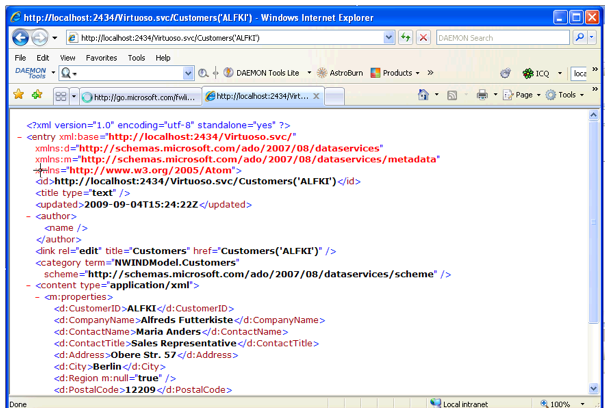This screenshot has width=613, height=420.
Task: Click the address bar URL field
Action: pos(224,38)
